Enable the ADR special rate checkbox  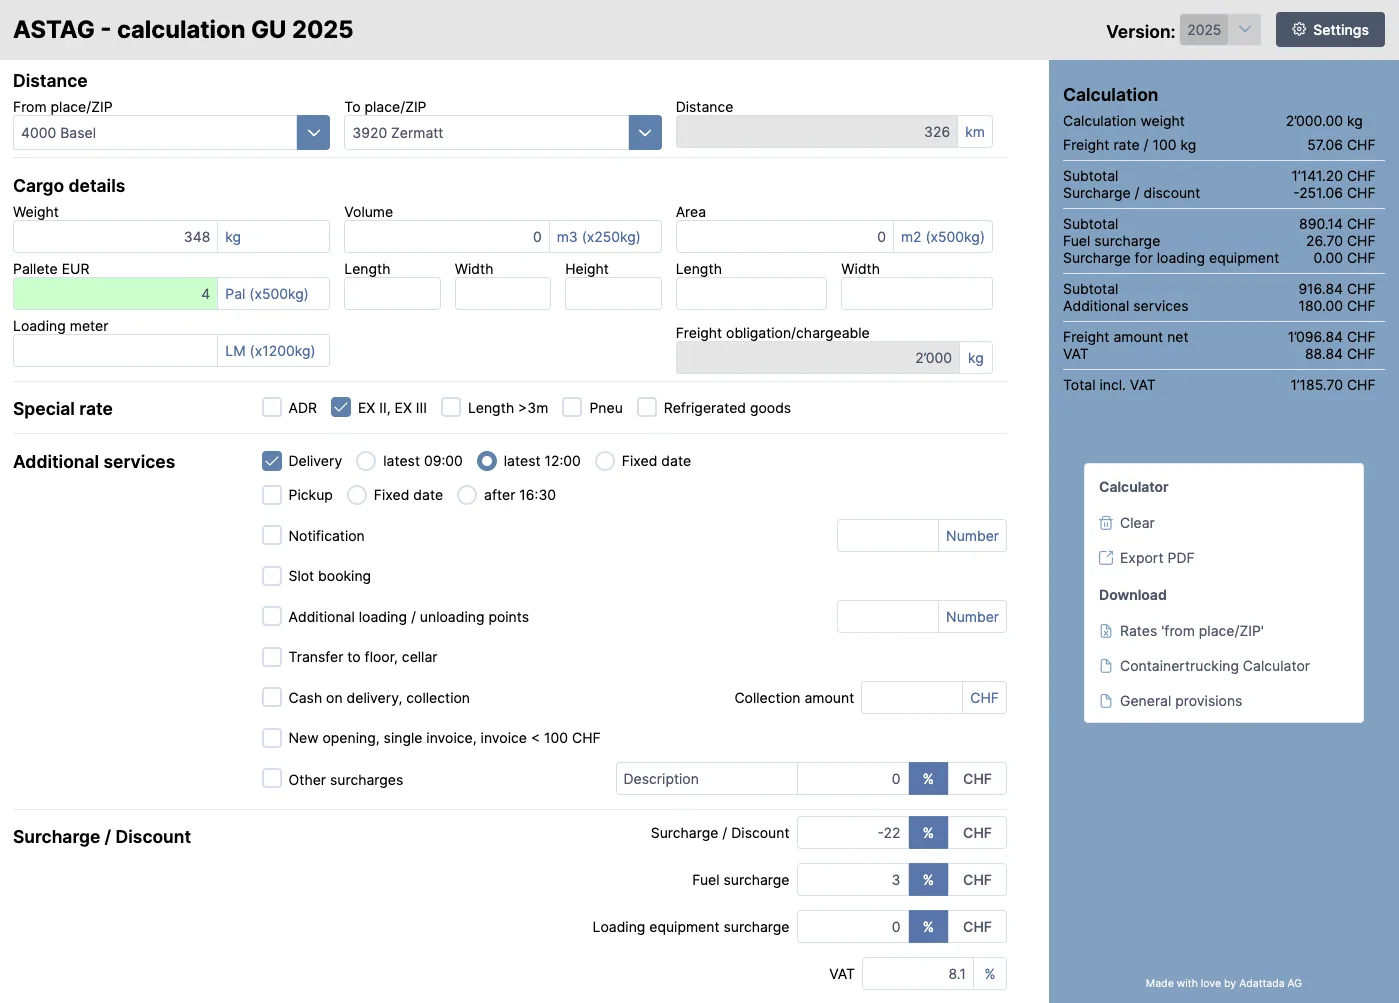[x=272, y=408]
